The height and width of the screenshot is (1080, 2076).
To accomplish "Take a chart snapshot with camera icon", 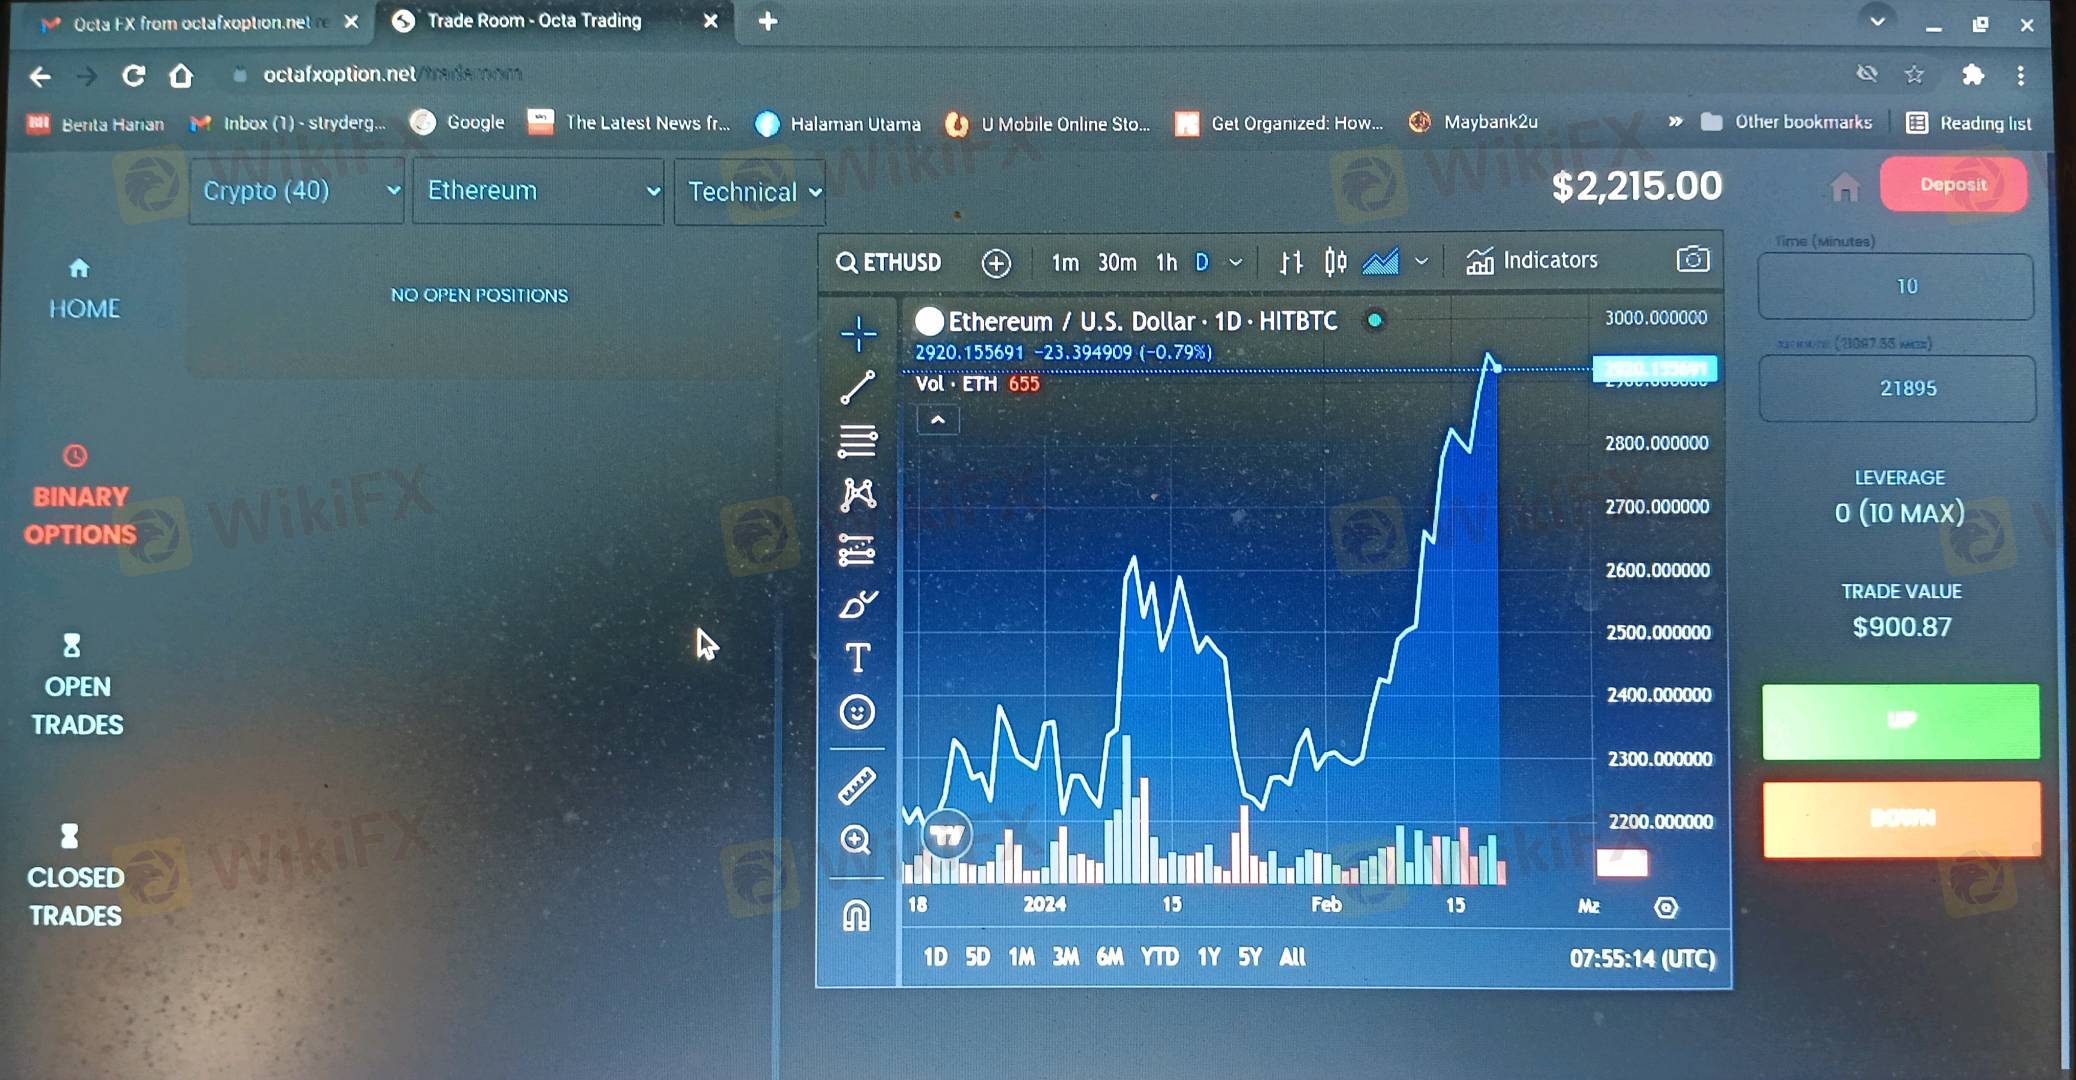I will point(1692,260).
